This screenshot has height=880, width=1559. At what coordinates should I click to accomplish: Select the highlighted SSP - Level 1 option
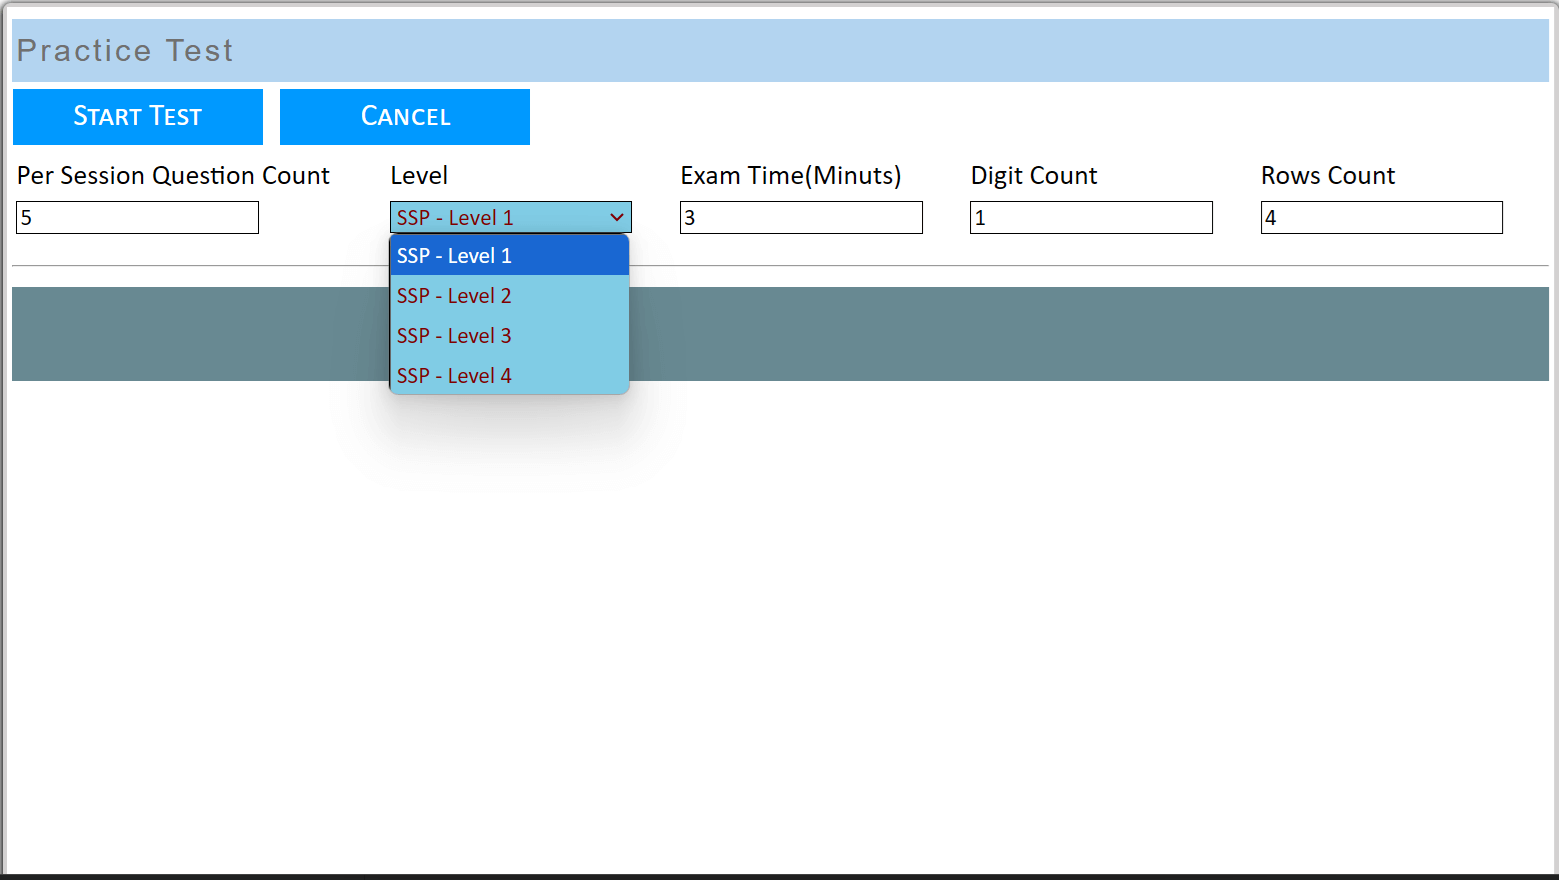(x=453, y=255)
